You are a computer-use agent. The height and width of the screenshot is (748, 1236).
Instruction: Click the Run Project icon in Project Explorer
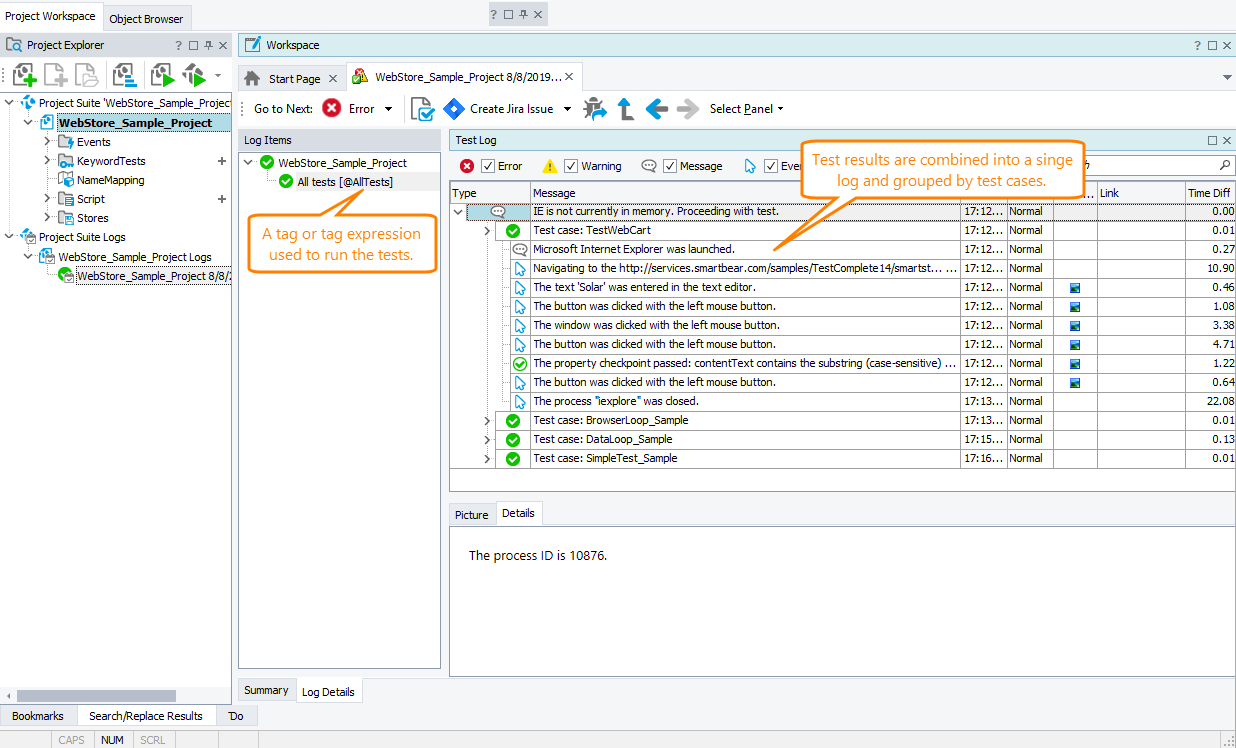click(x=160, y=75)
